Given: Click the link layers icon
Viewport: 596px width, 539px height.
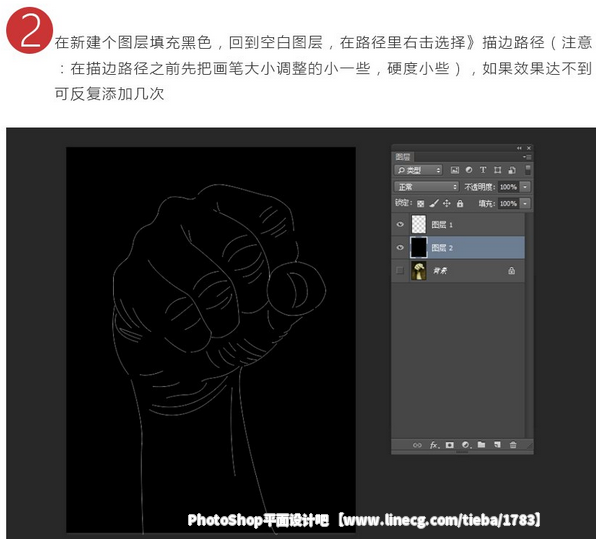Looking at the screenshot, I should (417, 445).
